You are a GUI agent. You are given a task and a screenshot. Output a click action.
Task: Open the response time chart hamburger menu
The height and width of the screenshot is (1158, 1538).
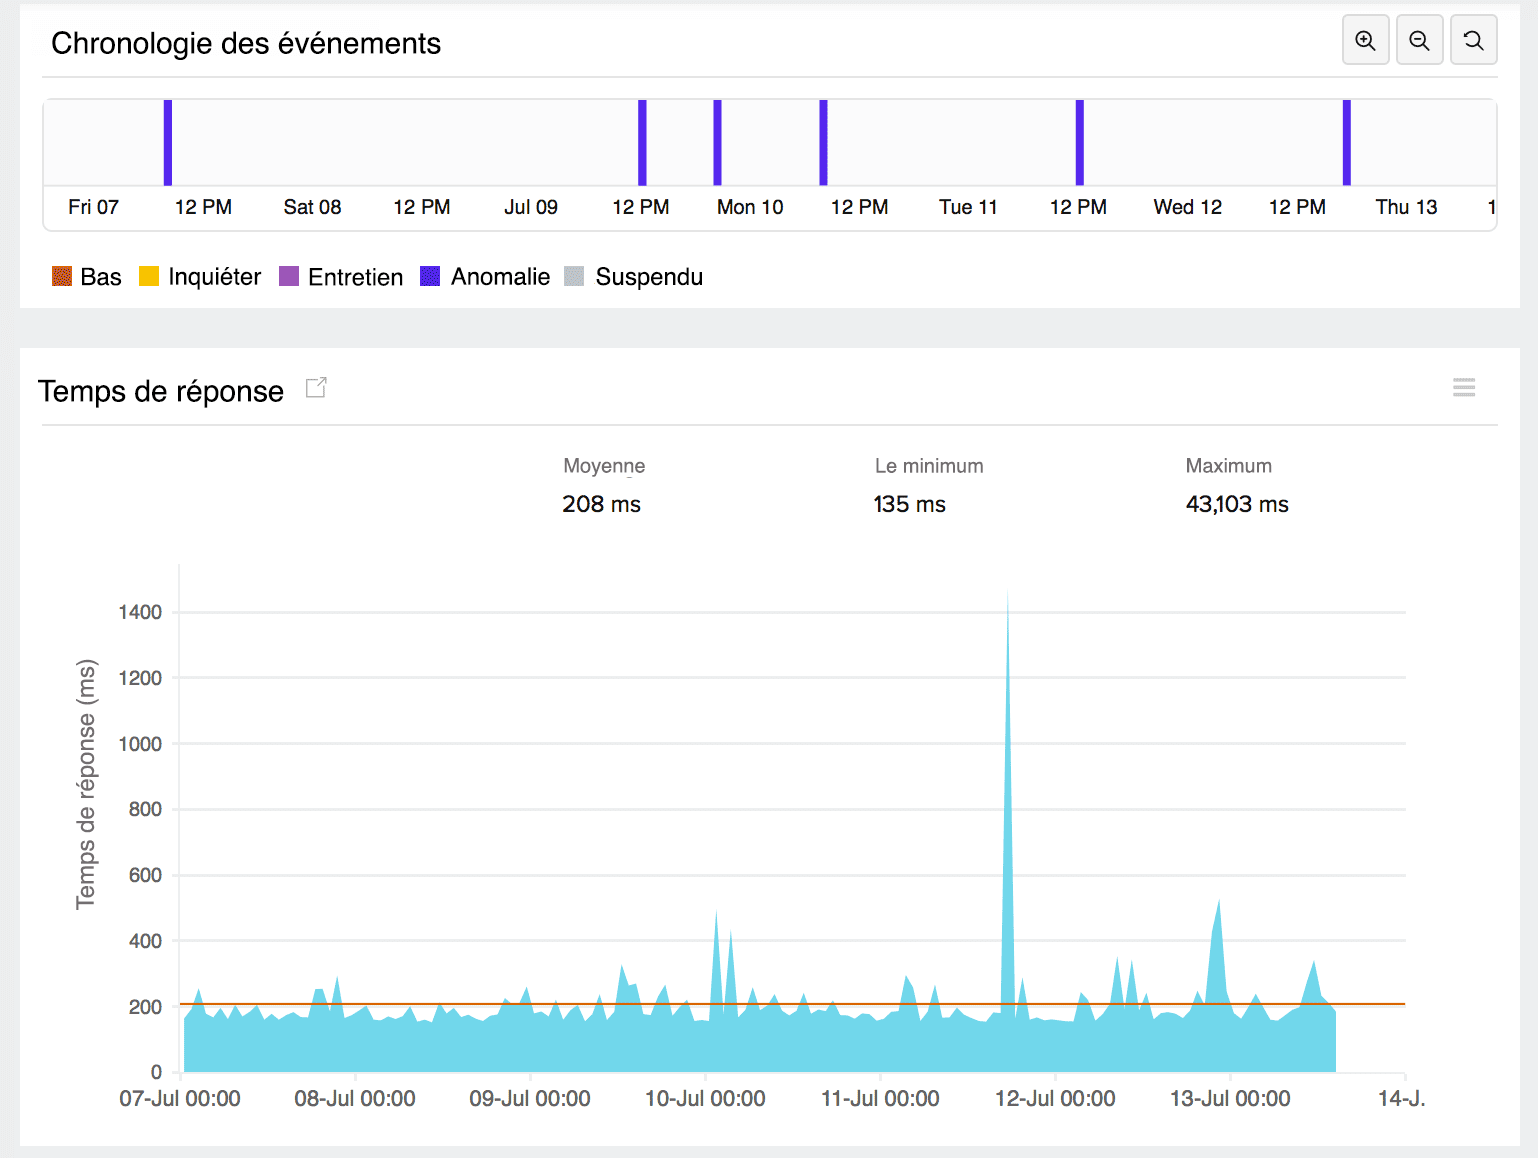click(x=1464, y=388)
